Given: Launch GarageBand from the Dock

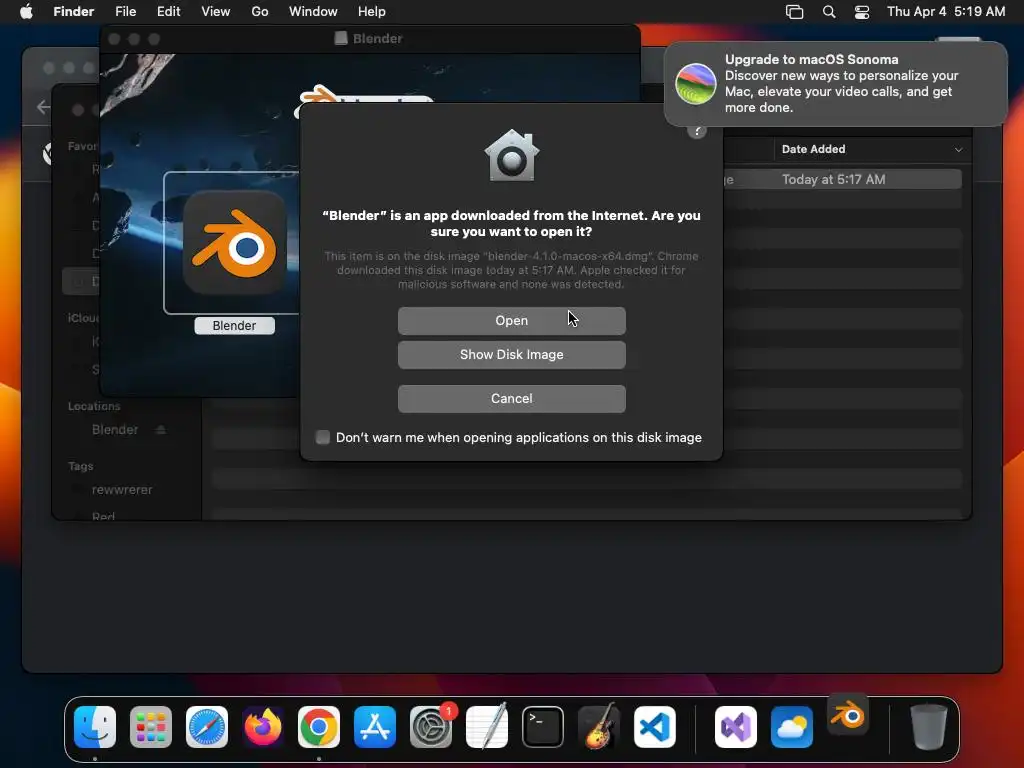Looking at the screenshot, I should [599, 726].
